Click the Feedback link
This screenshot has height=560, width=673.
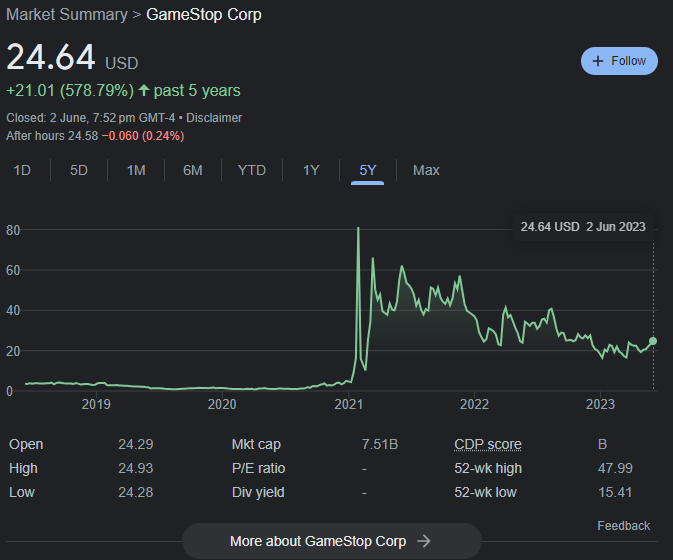point(624,526)
